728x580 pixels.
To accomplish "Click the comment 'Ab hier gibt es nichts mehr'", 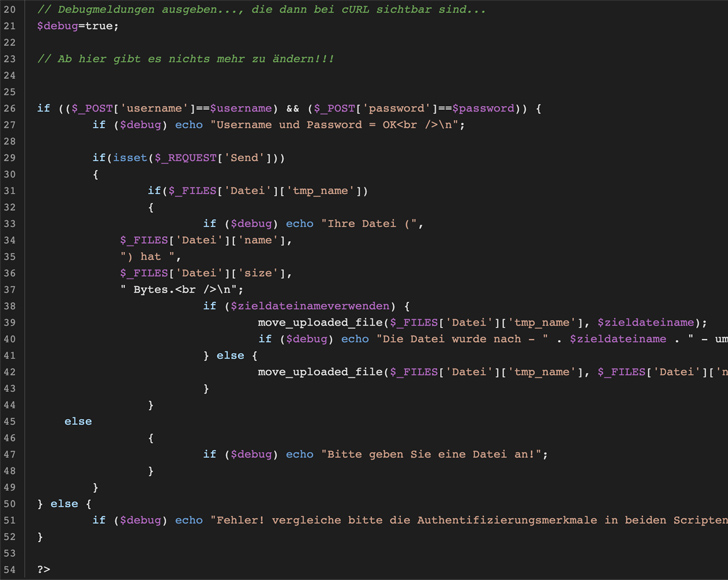I will (x=185, y=59).
